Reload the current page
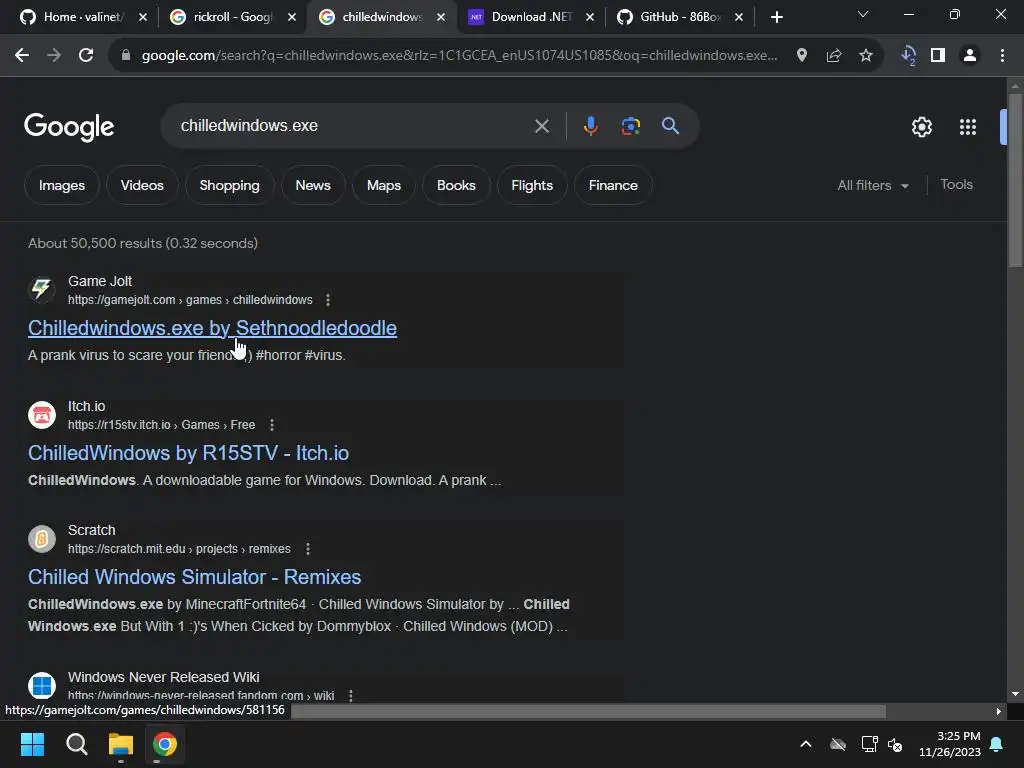The image size is (1024, 768). [86, 56]
